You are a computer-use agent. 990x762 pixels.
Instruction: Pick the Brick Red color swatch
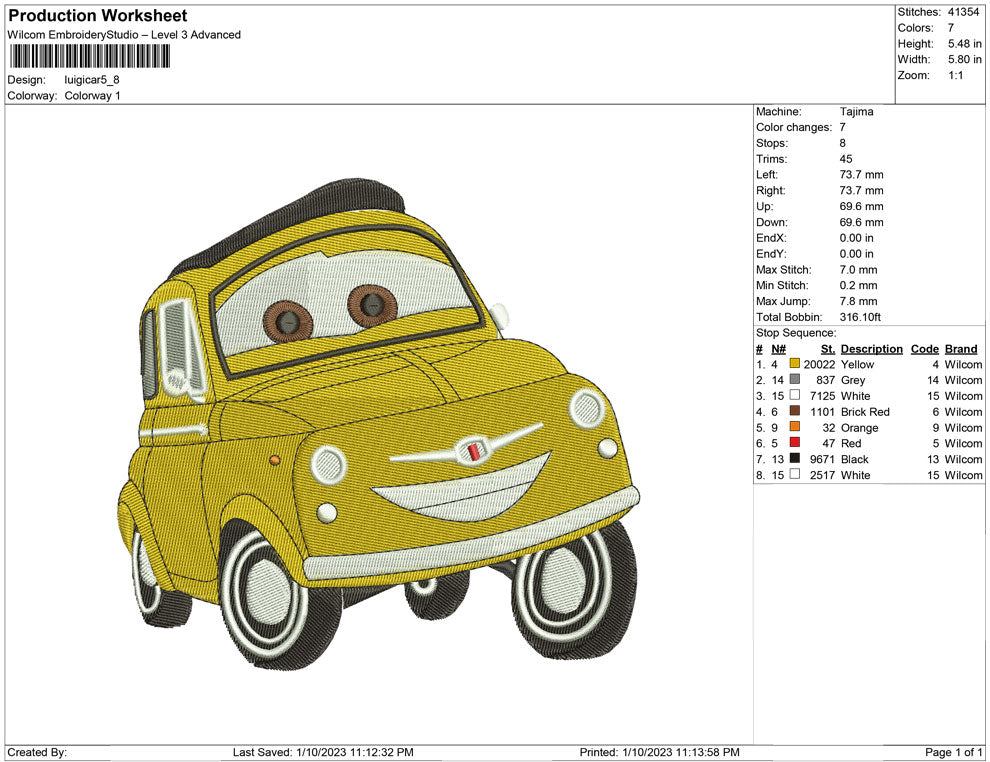(795, 412)
